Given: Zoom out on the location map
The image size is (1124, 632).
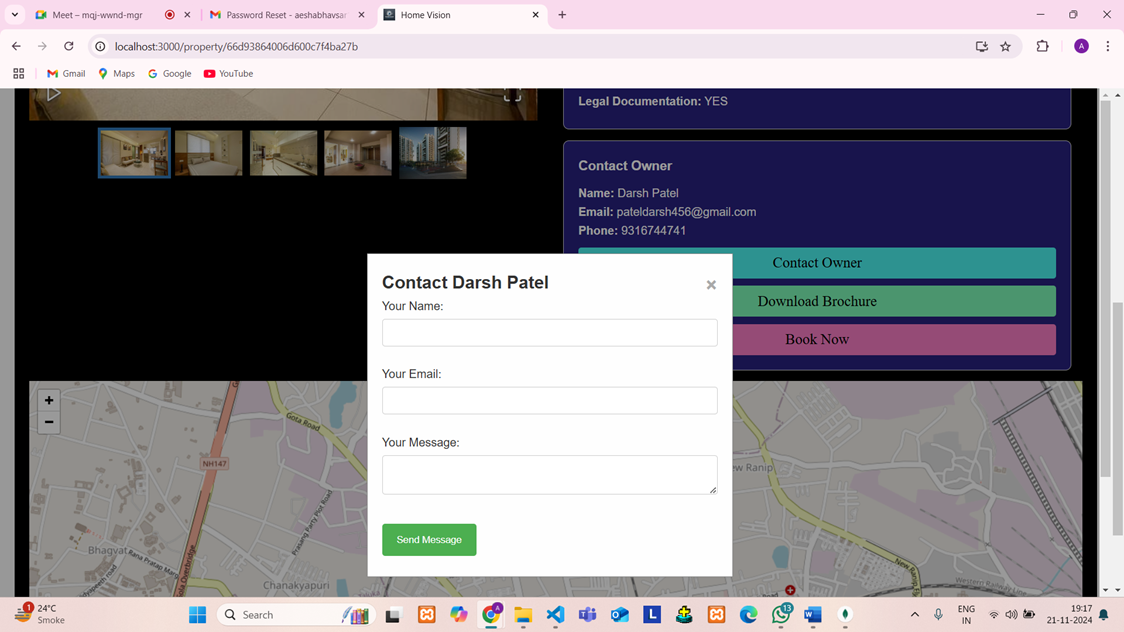Looking at the screenshot, I should point(48,422).
